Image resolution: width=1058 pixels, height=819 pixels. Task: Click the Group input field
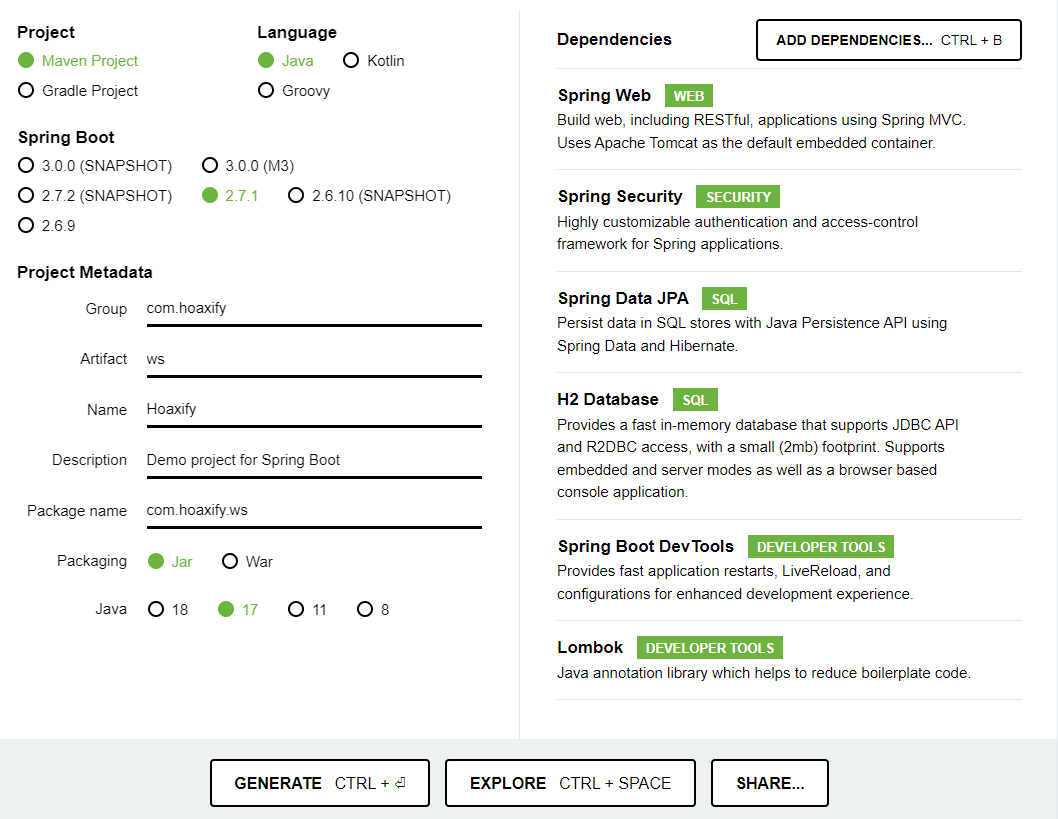(x=313, y=309)
